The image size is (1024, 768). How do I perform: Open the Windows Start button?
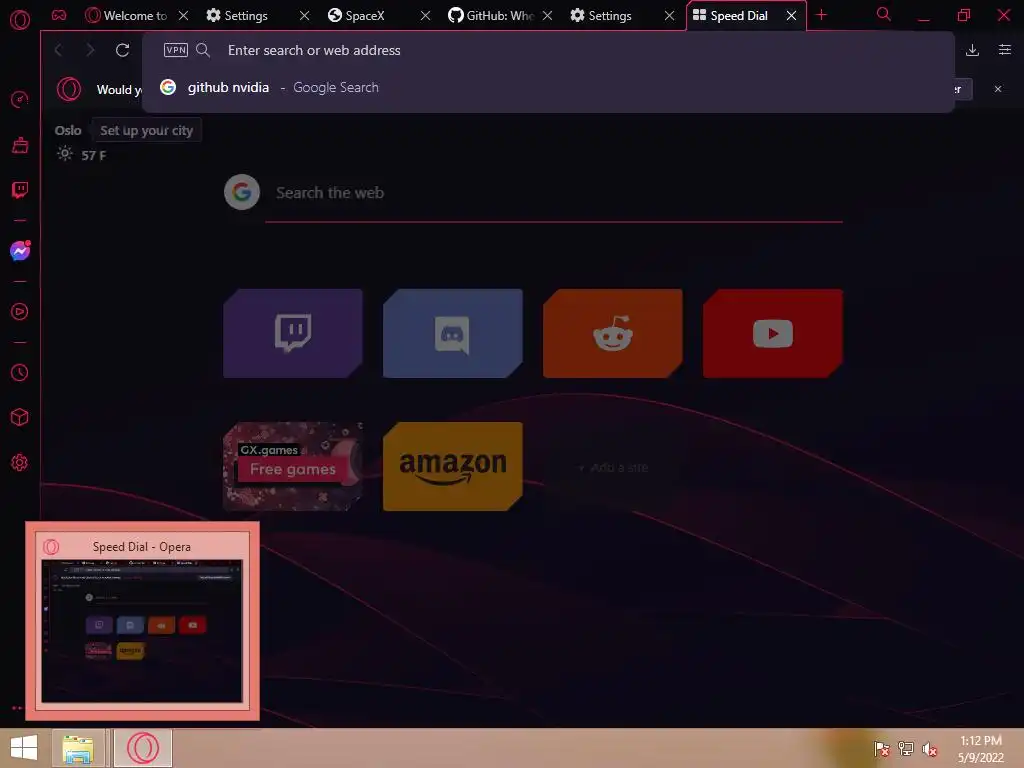point(24,748)
